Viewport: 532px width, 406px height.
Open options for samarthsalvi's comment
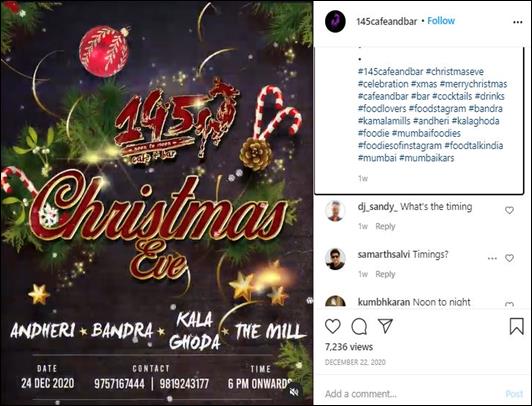(x=492, y=258)
